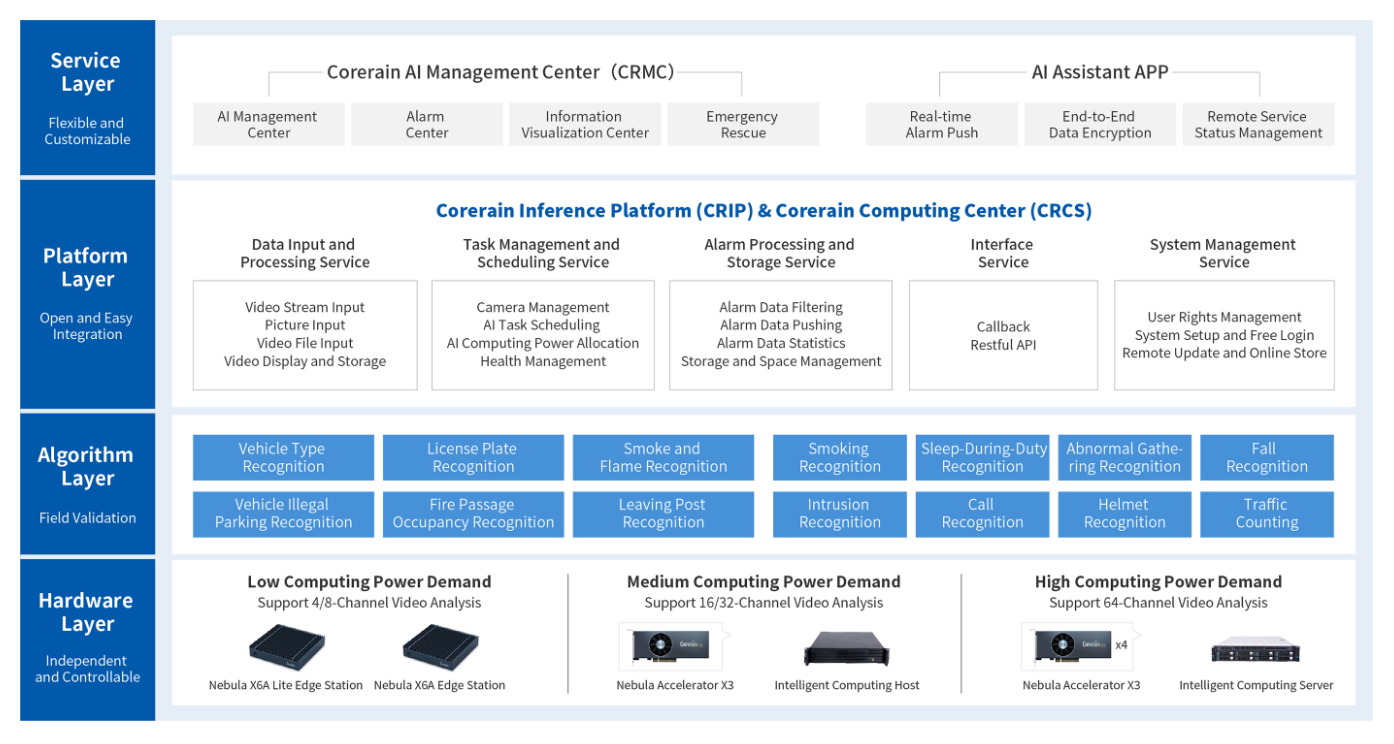
Task: Click the License Plate Recognition tile
Action: tap(472, 458)
